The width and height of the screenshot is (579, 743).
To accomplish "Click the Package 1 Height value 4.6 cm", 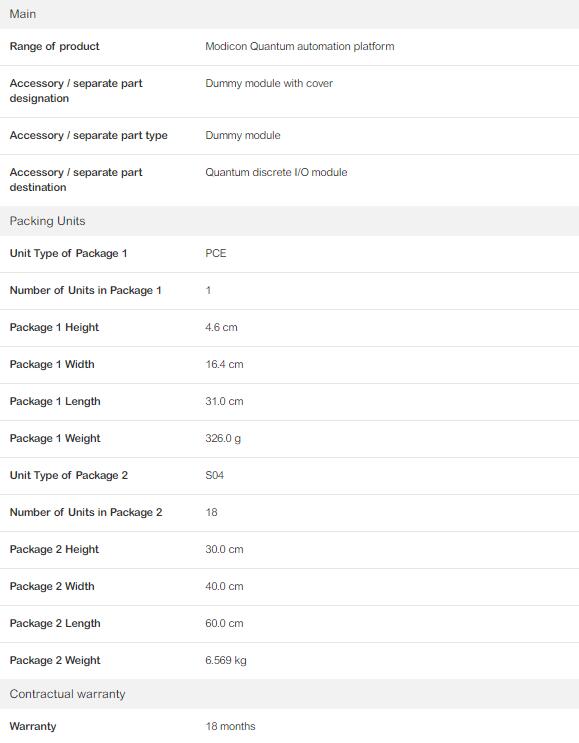I will coord(221,327).
